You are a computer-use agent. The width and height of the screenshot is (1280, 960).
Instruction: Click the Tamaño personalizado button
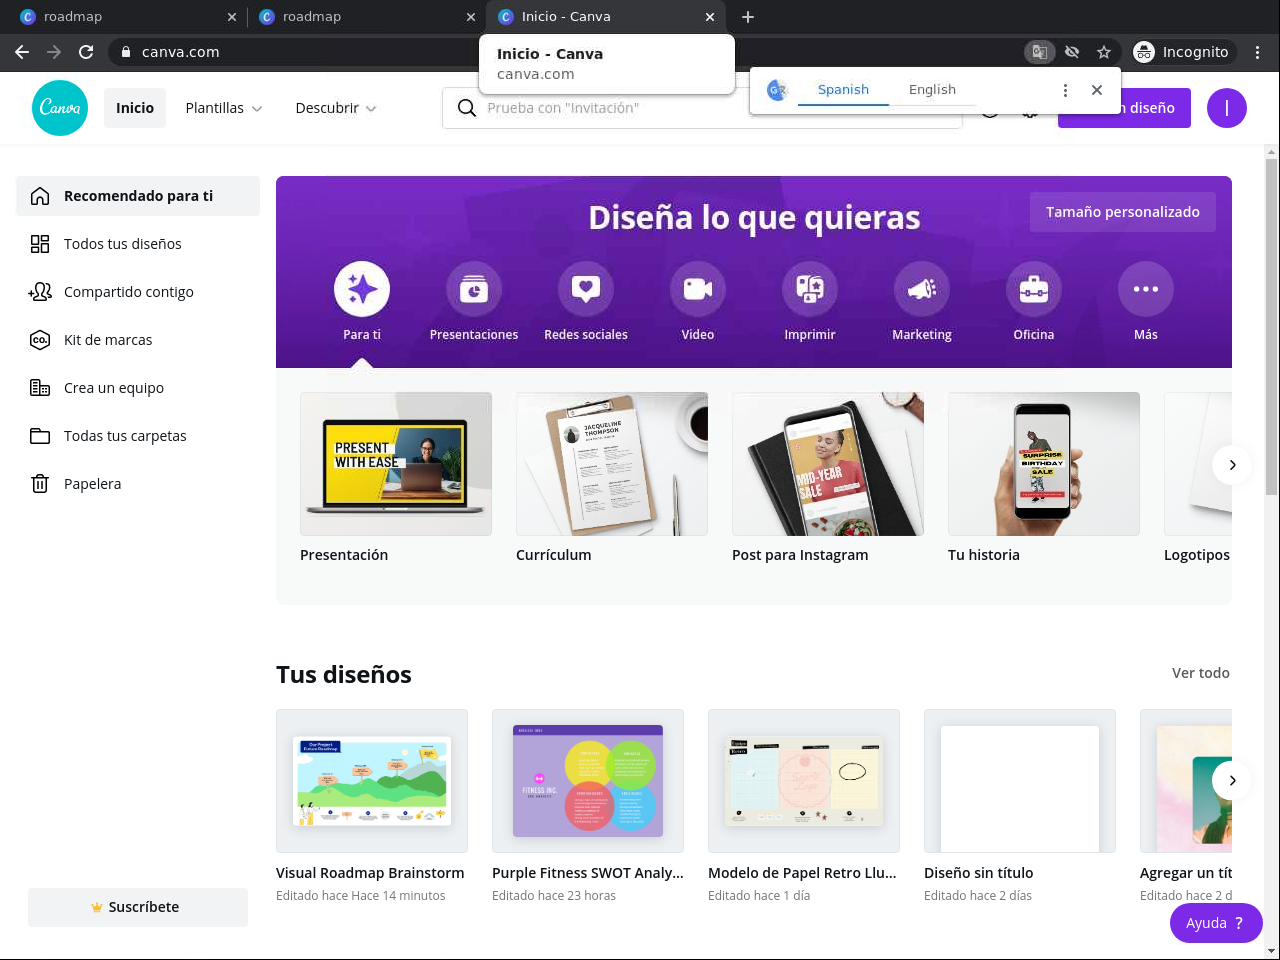coord(1123,212)
